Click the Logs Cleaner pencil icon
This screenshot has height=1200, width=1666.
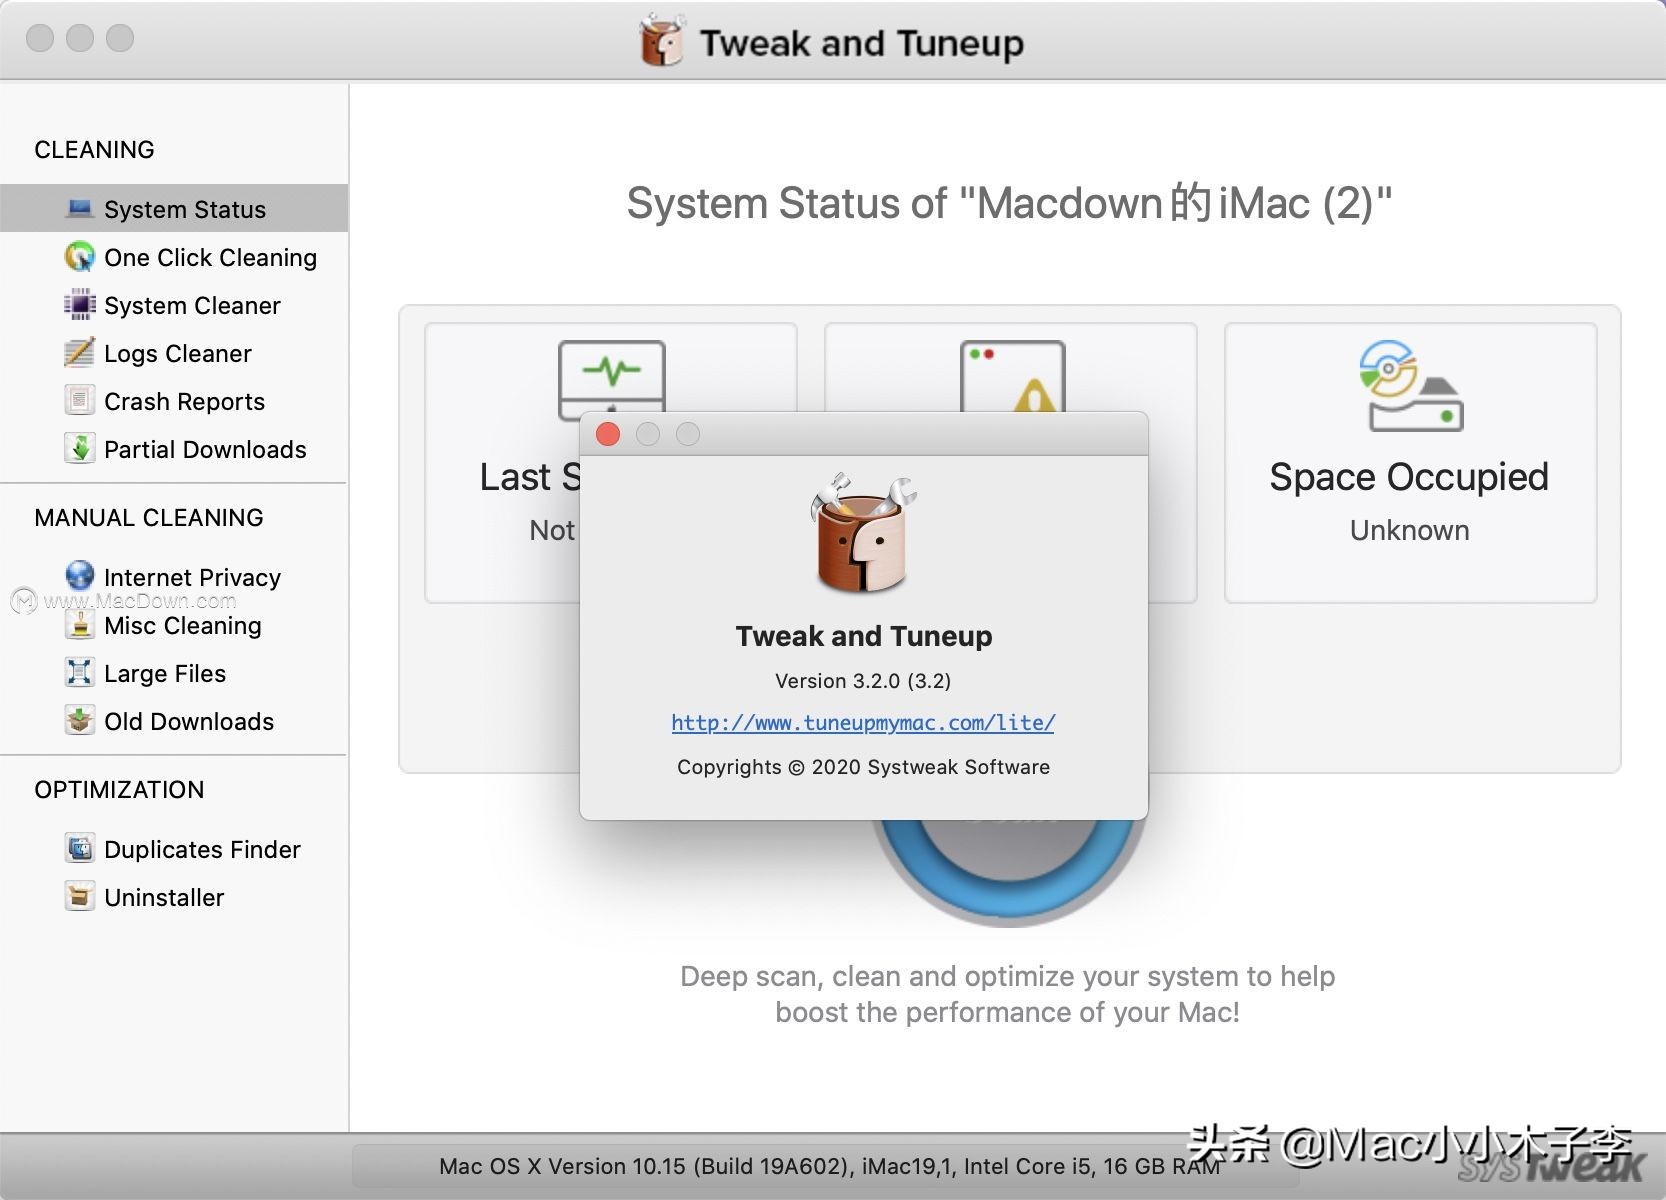(x=78, y=353)
